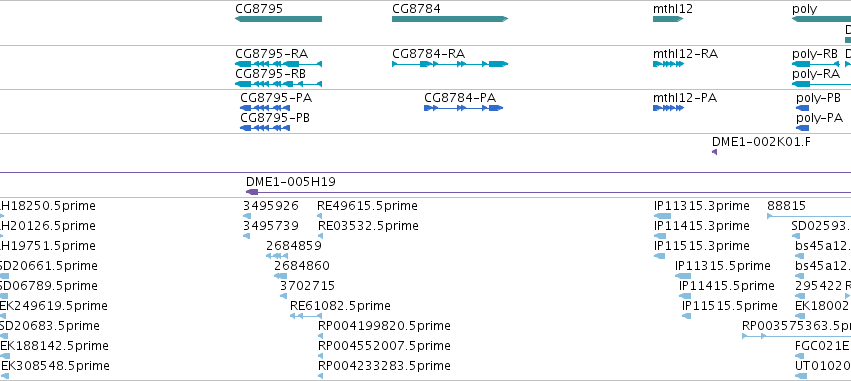851x381 pixels.
Task: Select the poly-RB transcript glyph
Action: [816, 64]
